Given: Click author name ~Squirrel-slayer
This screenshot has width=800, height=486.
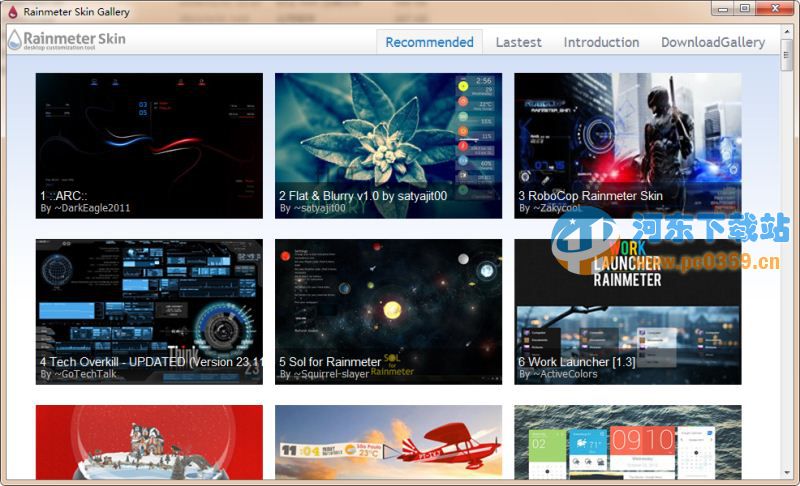Looking at the screenshot, I should point(331,374).
